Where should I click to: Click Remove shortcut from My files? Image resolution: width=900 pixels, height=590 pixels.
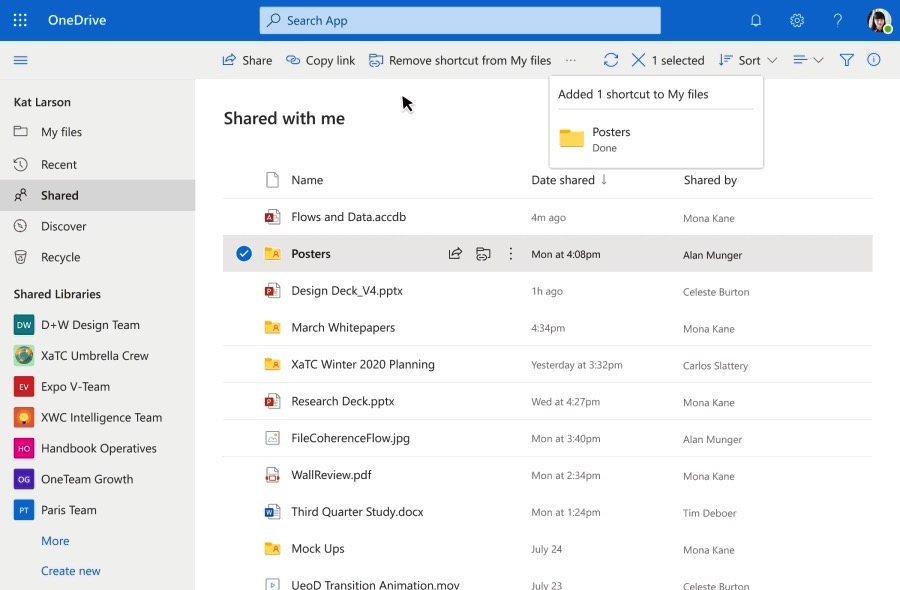(462, 60)
